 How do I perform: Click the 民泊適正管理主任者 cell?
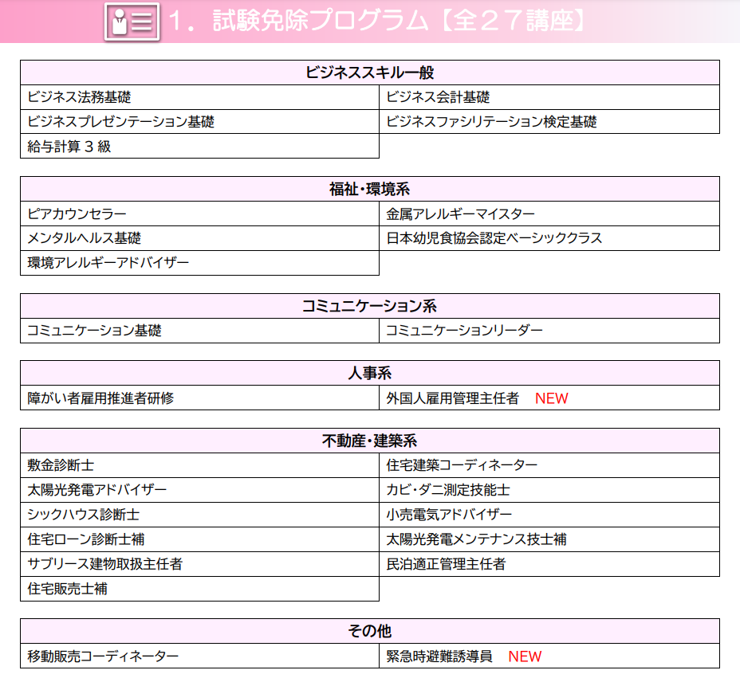click(x=549, y=564)
